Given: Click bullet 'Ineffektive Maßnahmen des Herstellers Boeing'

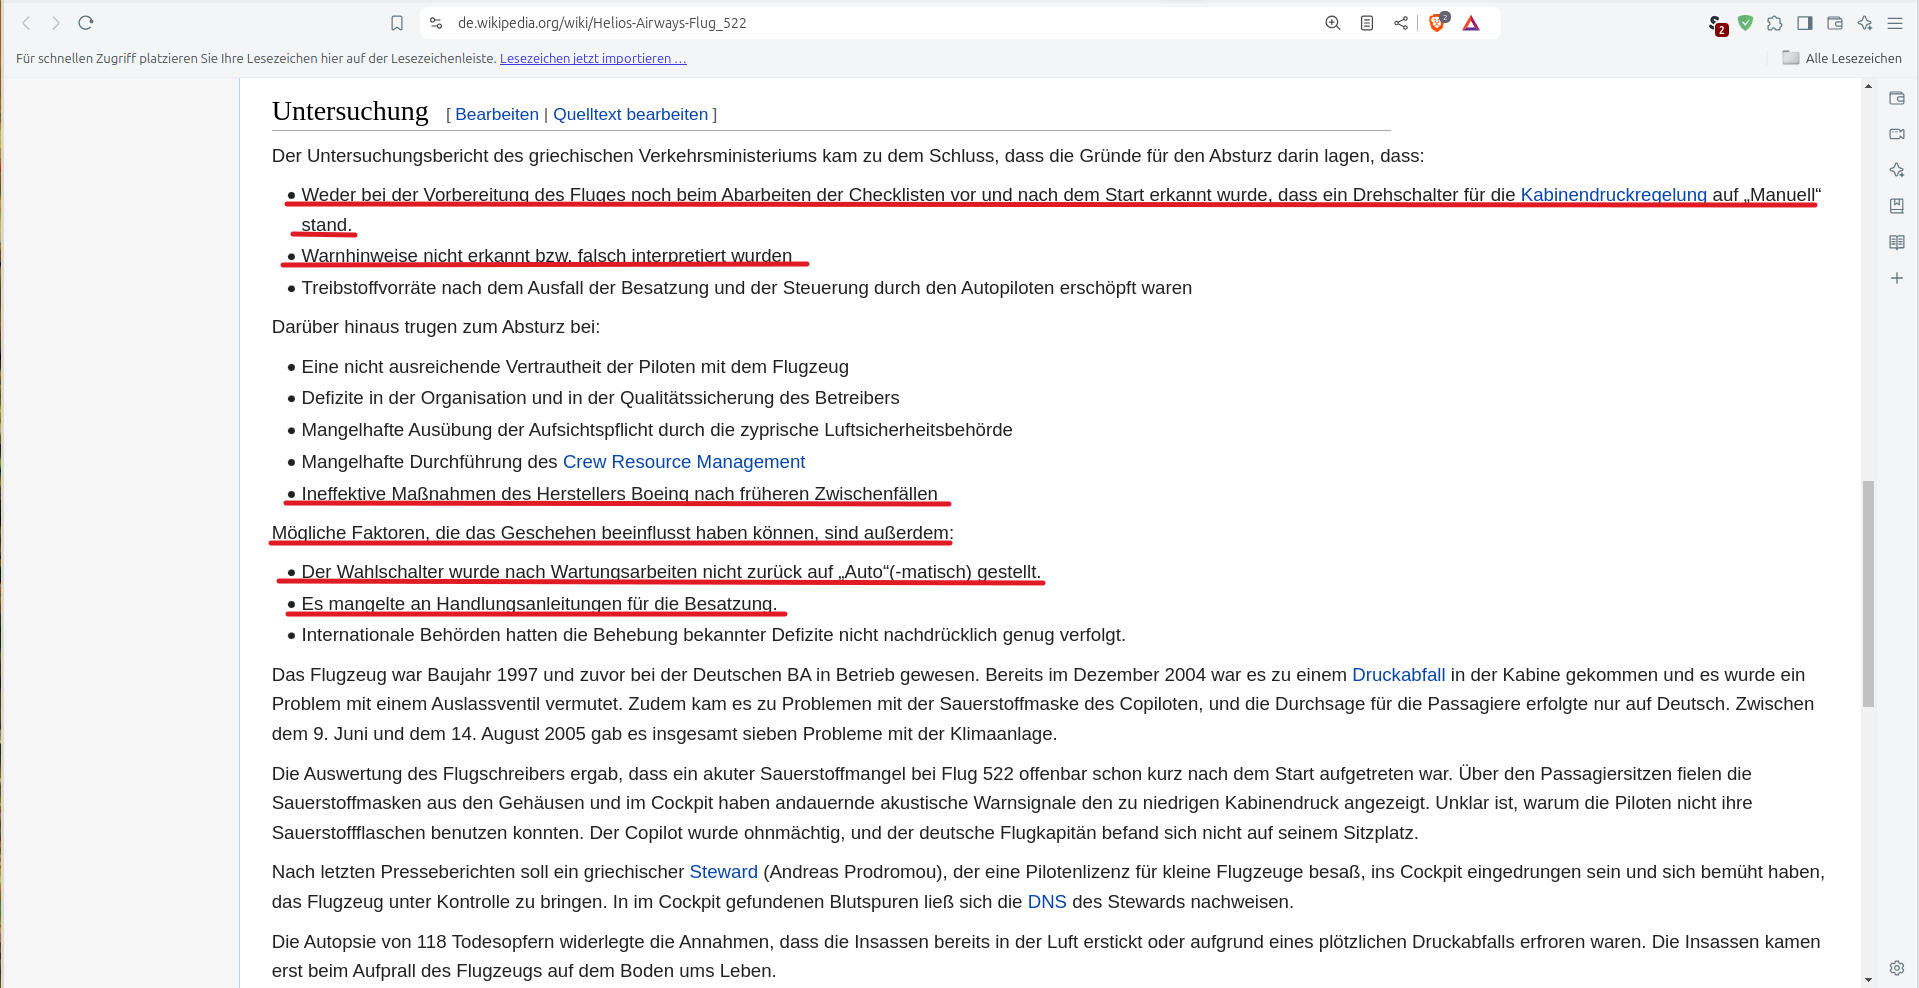Looking at the screenshot, I should click(x=620, y=494).
